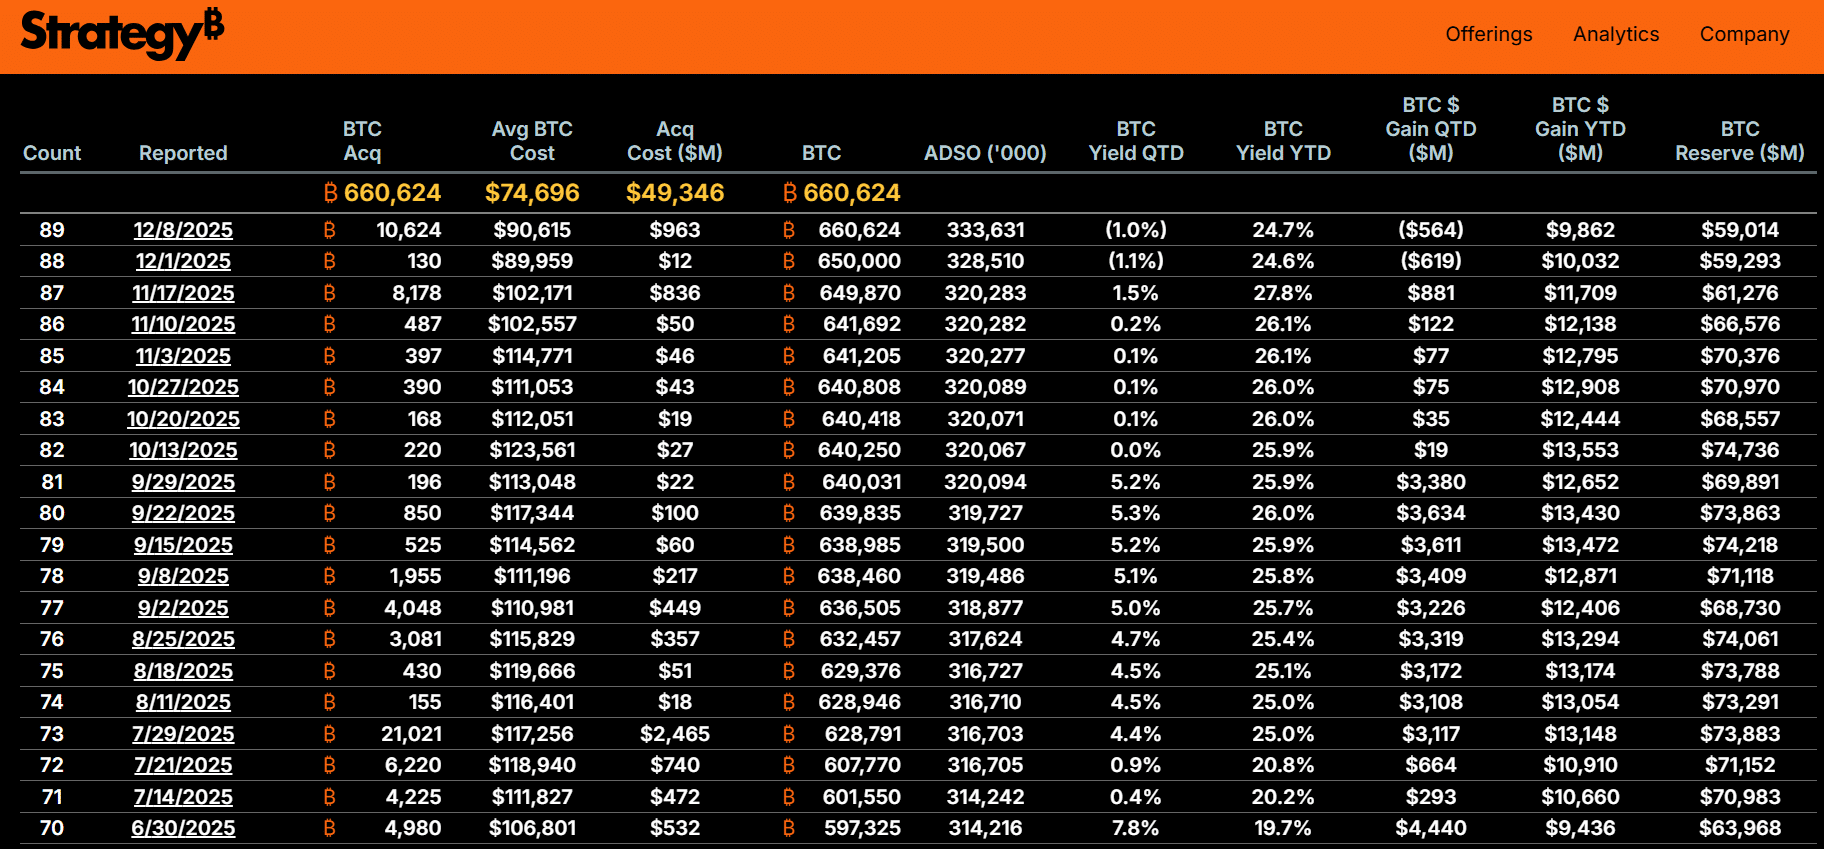1824x849 pixels.
Task: Click the $3,634 gain QTD cell
Action: coord(1431,513)
